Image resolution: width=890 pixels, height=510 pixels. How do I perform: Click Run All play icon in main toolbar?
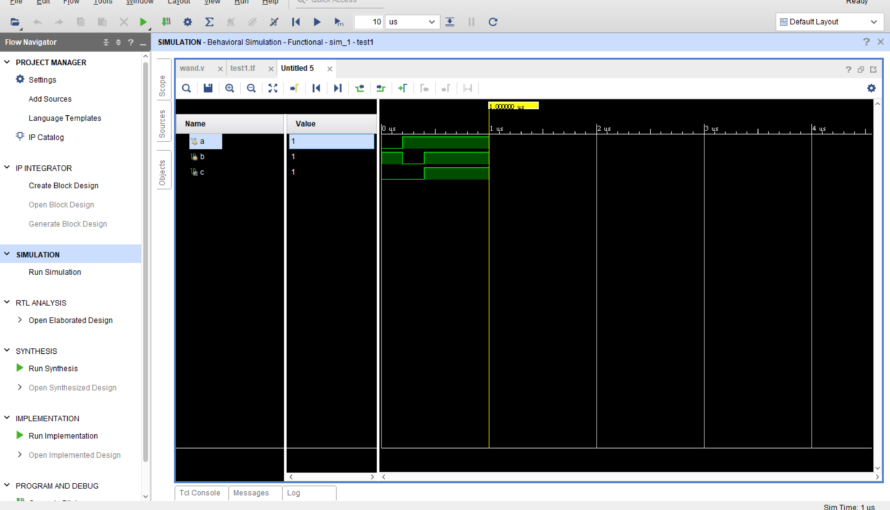tap(317, 22)
